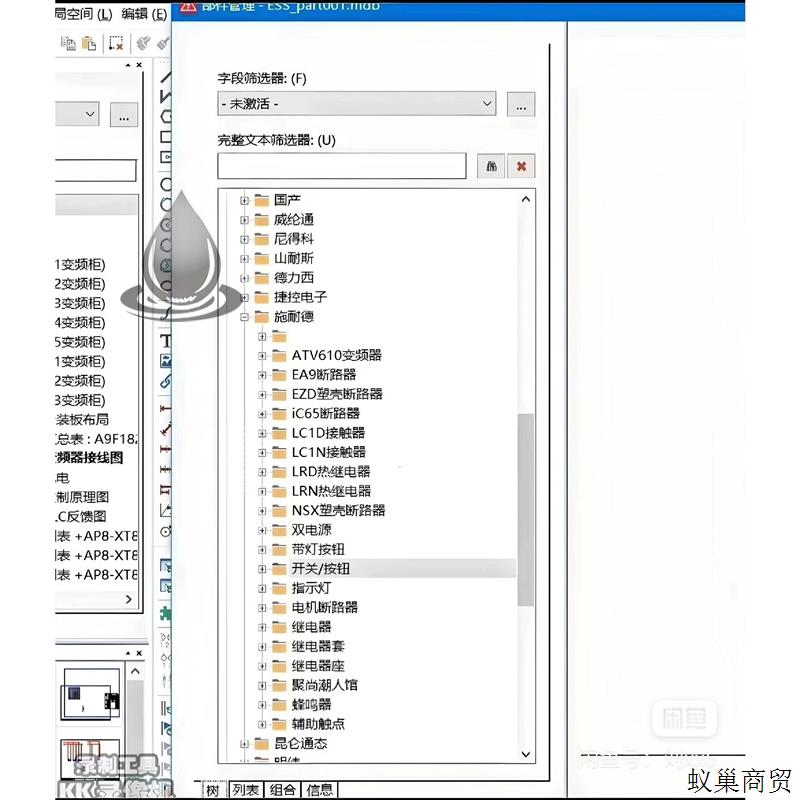The height and width of the screenshot is (800, 800).
Task: Expand the EA9断路器 folder
Action: coord(262,375)
